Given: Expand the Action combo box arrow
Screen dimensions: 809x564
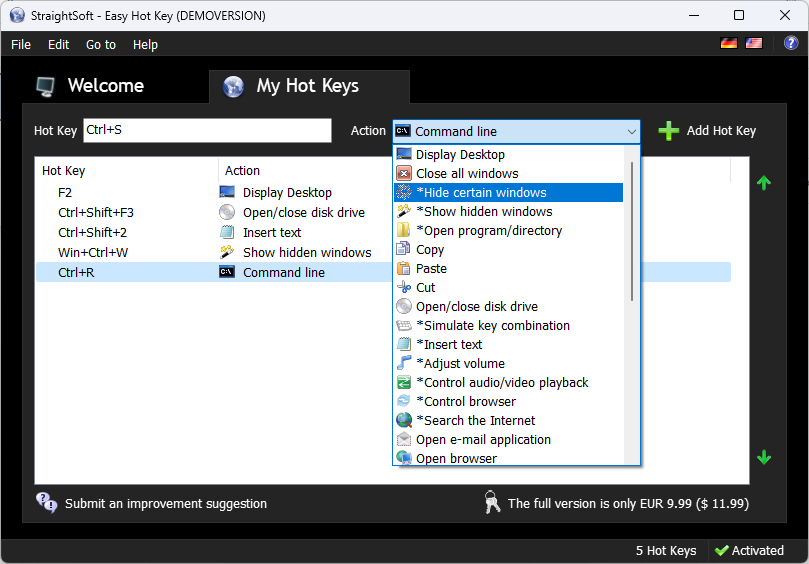Looking at the screenshot, I should click(x=631, y=131).
